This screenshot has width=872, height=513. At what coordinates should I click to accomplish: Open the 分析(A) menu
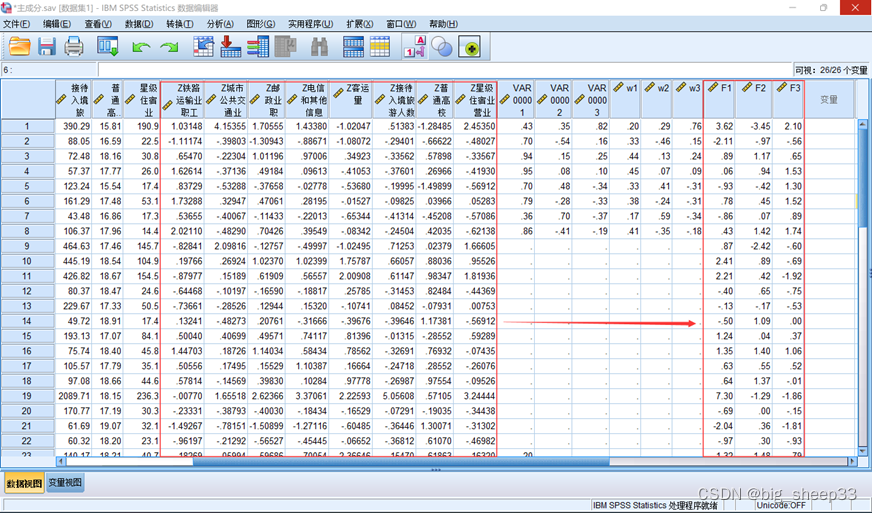coord(220,24)
